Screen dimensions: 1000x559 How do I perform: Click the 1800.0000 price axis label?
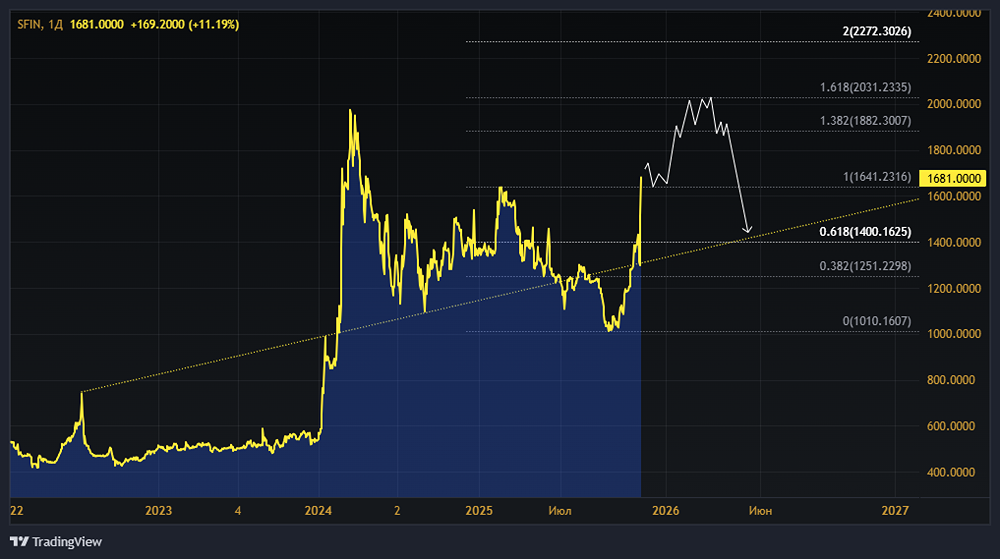pyautogui.click(x=953, y=150)
